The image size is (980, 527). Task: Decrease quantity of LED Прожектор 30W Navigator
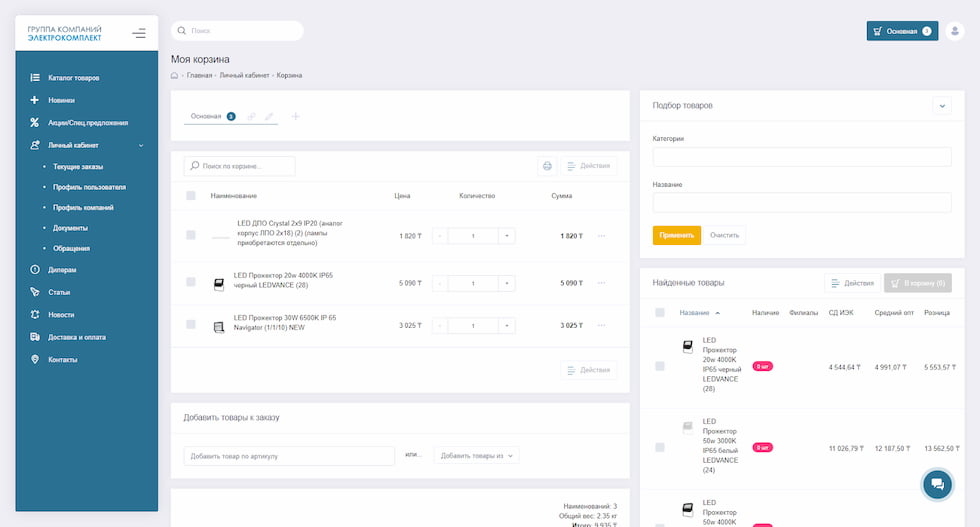[440, 326]
